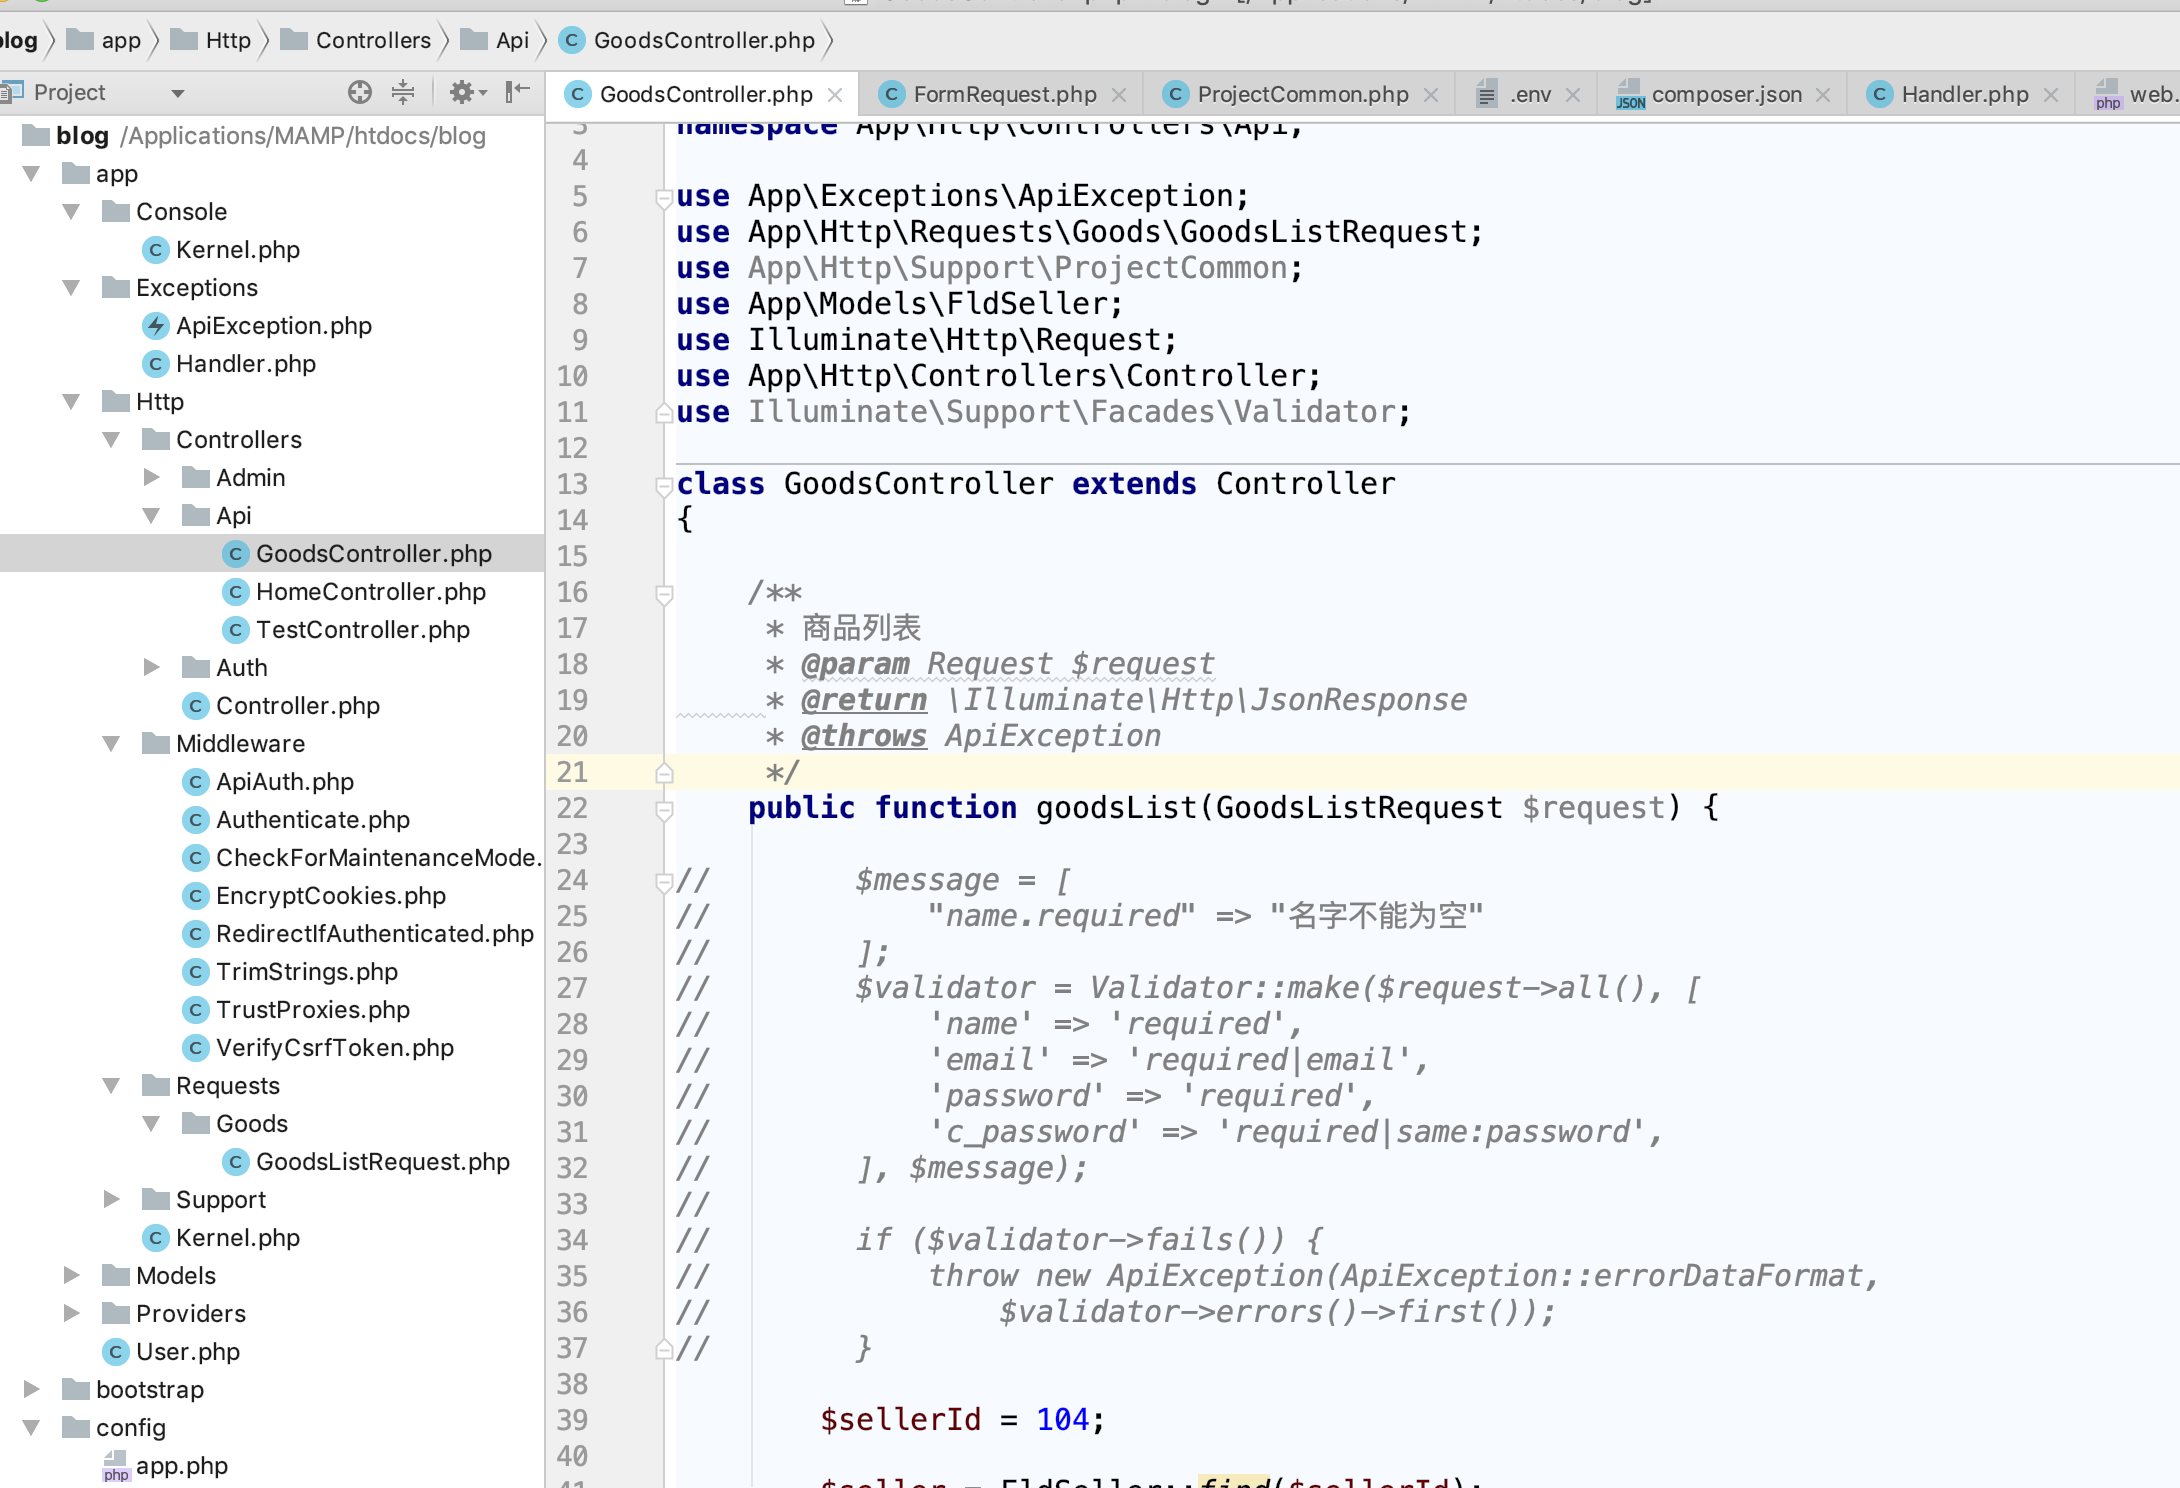Expand the Providers folder

(71, 1314)
